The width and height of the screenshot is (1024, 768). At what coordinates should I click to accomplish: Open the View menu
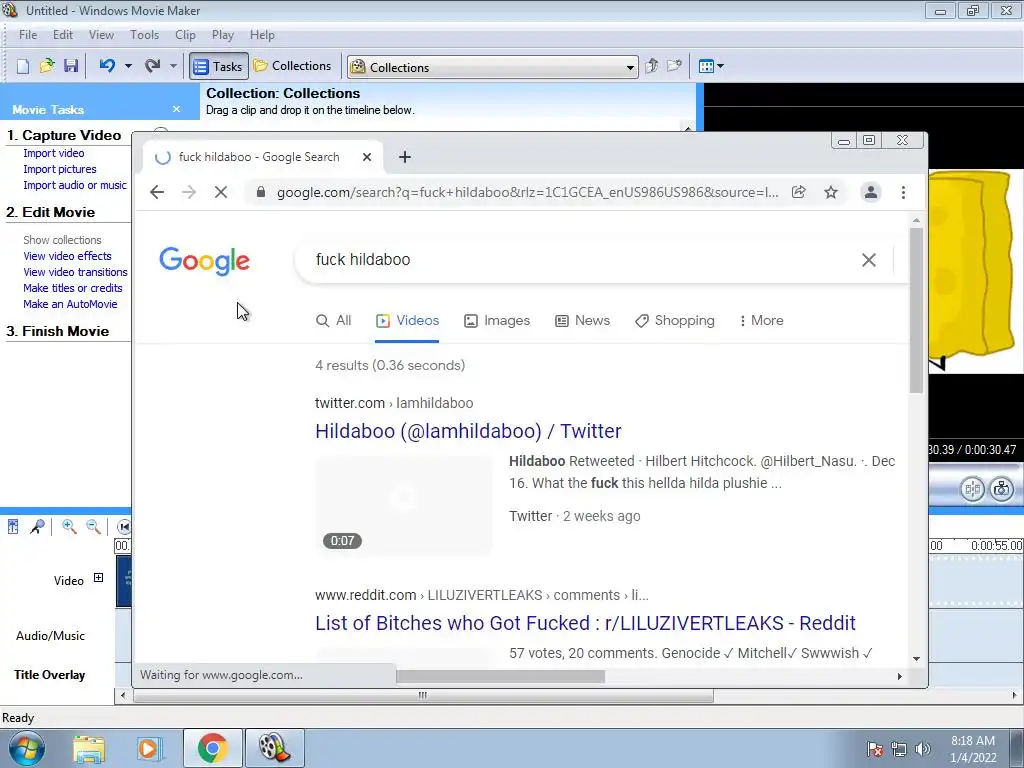101,35
